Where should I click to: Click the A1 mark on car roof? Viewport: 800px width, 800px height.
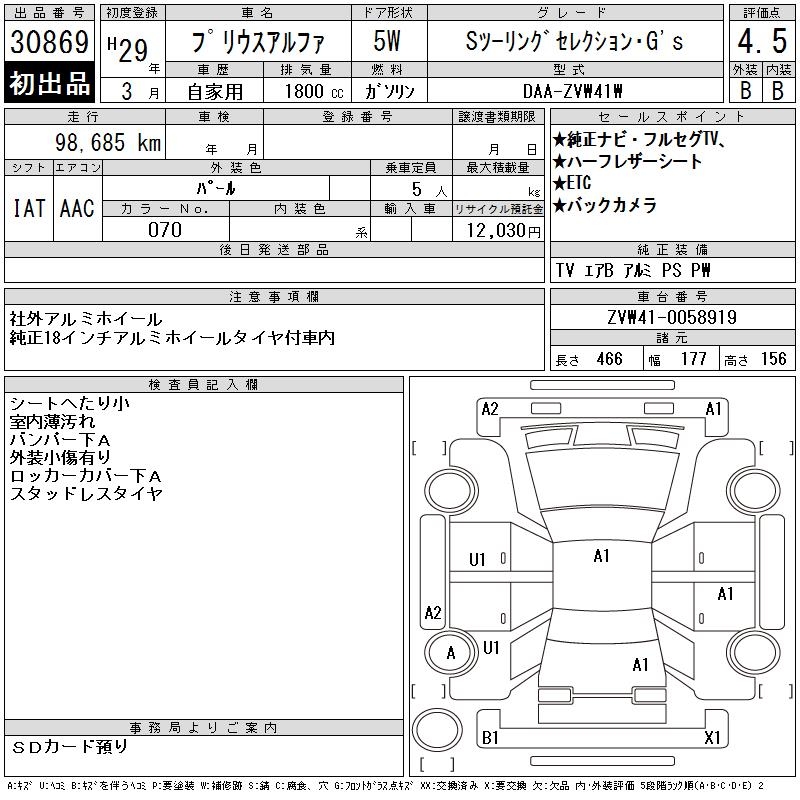click(x=601, y=556)
